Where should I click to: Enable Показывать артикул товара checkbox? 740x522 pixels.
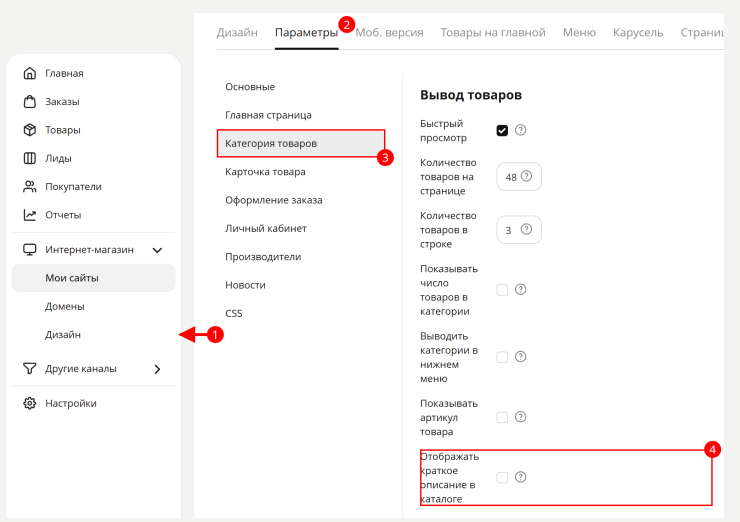[502, 417]
